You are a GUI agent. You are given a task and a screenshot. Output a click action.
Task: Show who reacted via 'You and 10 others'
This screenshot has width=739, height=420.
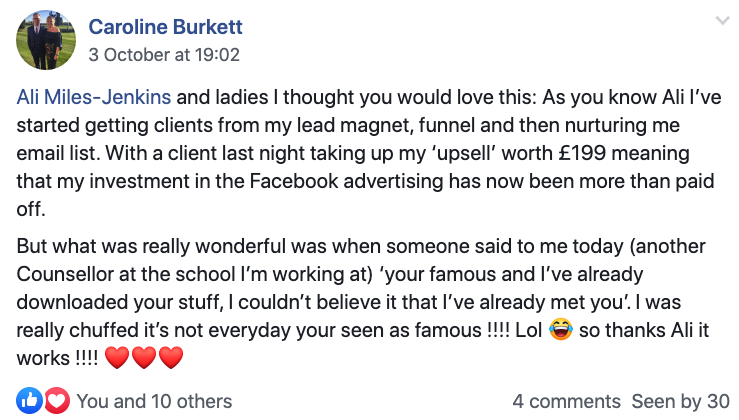(154, 401)
